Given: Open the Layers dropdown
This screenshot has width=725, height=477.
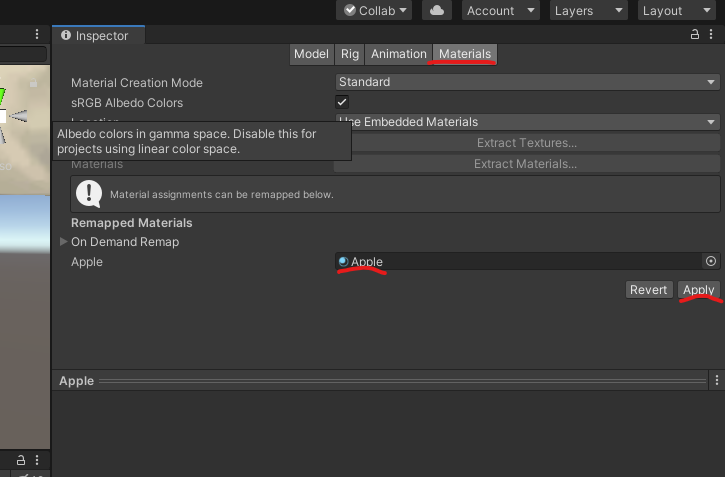Looking at the screenshot, I should 588,10.
